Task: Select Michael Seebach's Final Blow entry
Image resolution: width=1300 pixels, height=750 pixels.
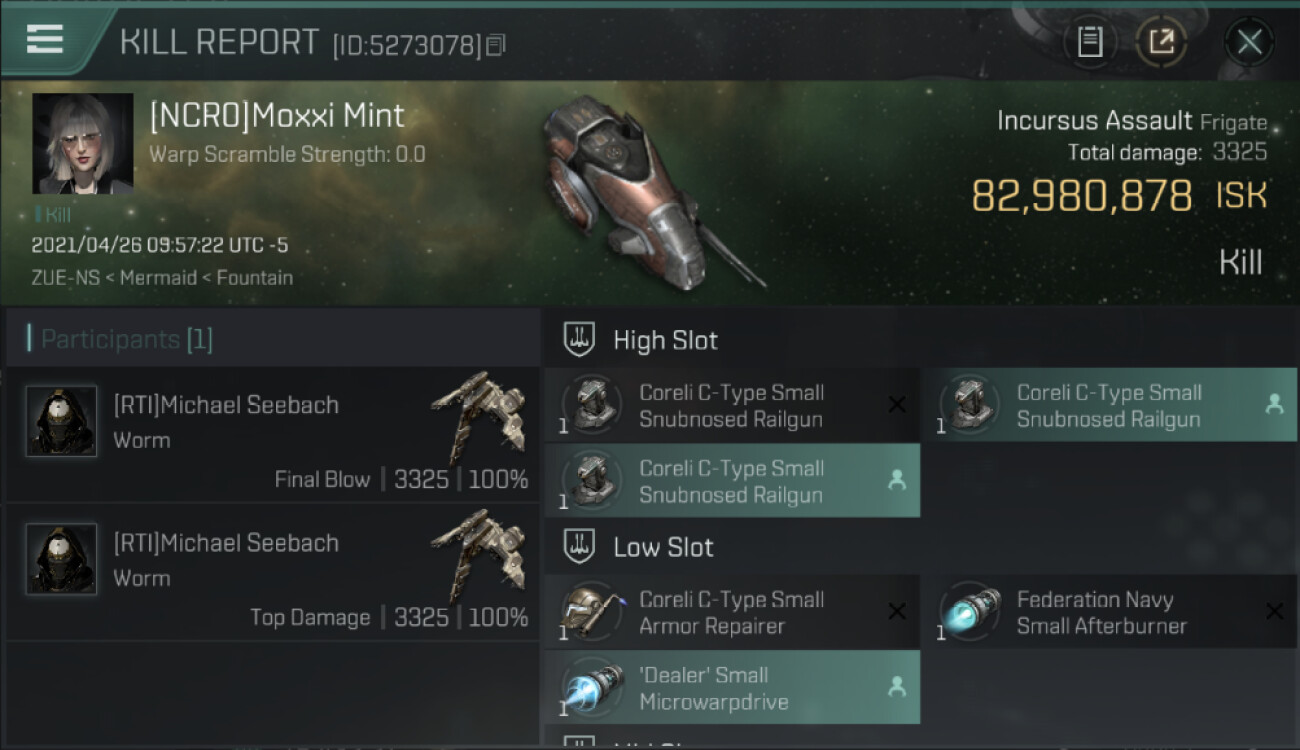Action: (x=273, y=435)
